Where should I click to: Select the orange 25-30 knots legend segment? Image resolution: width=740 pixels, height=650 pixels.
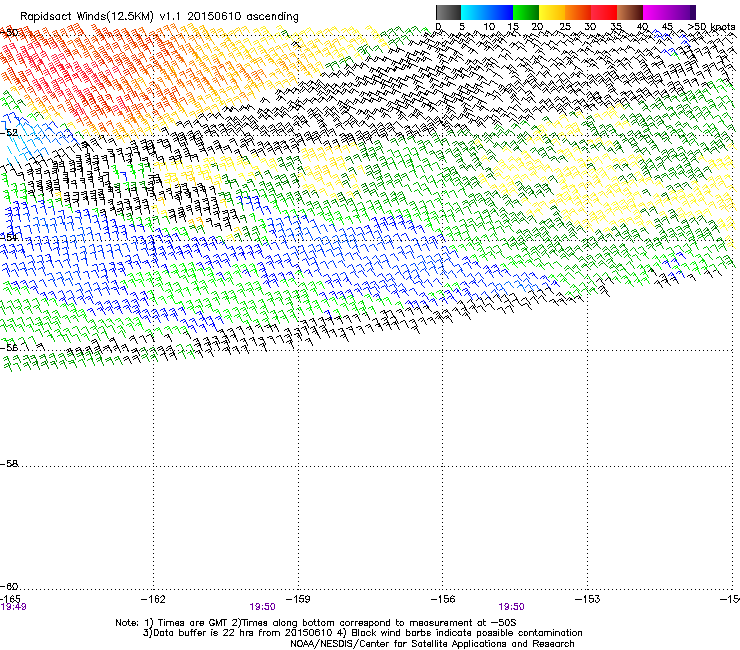pos(578,12)
